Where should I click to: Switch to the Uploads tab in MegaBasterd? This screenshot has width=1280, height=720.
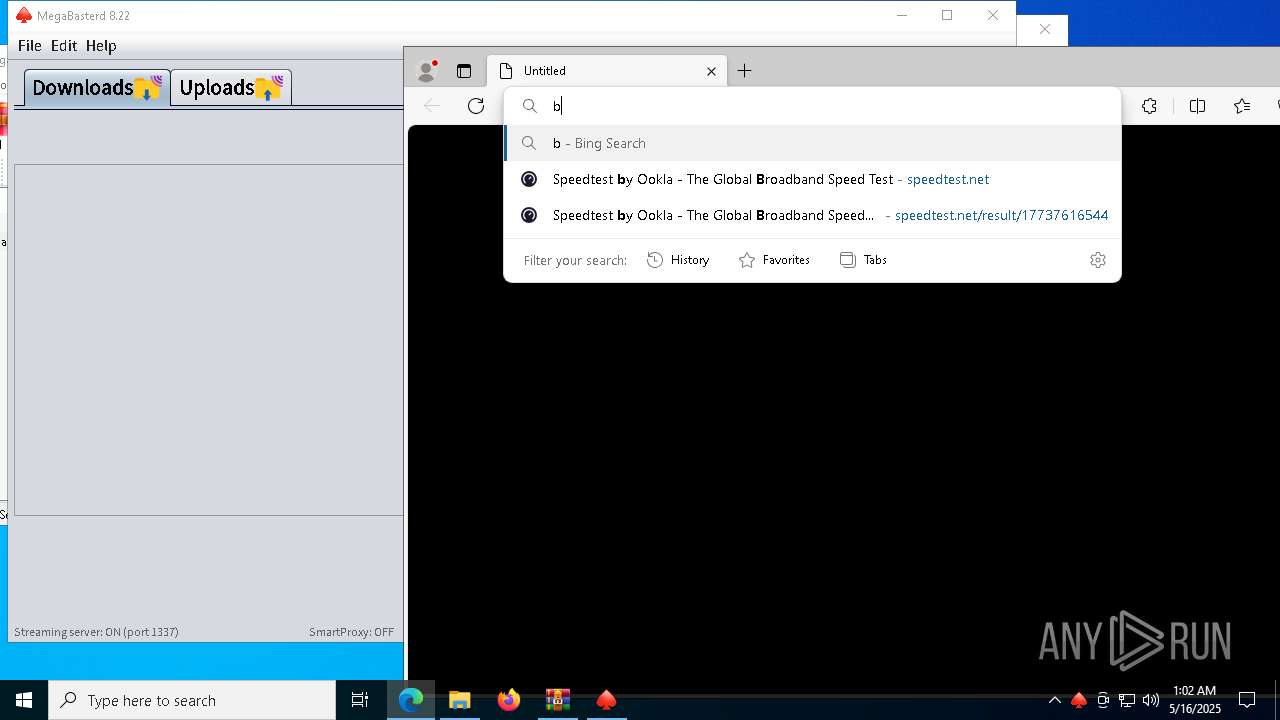tap(231, 88)
